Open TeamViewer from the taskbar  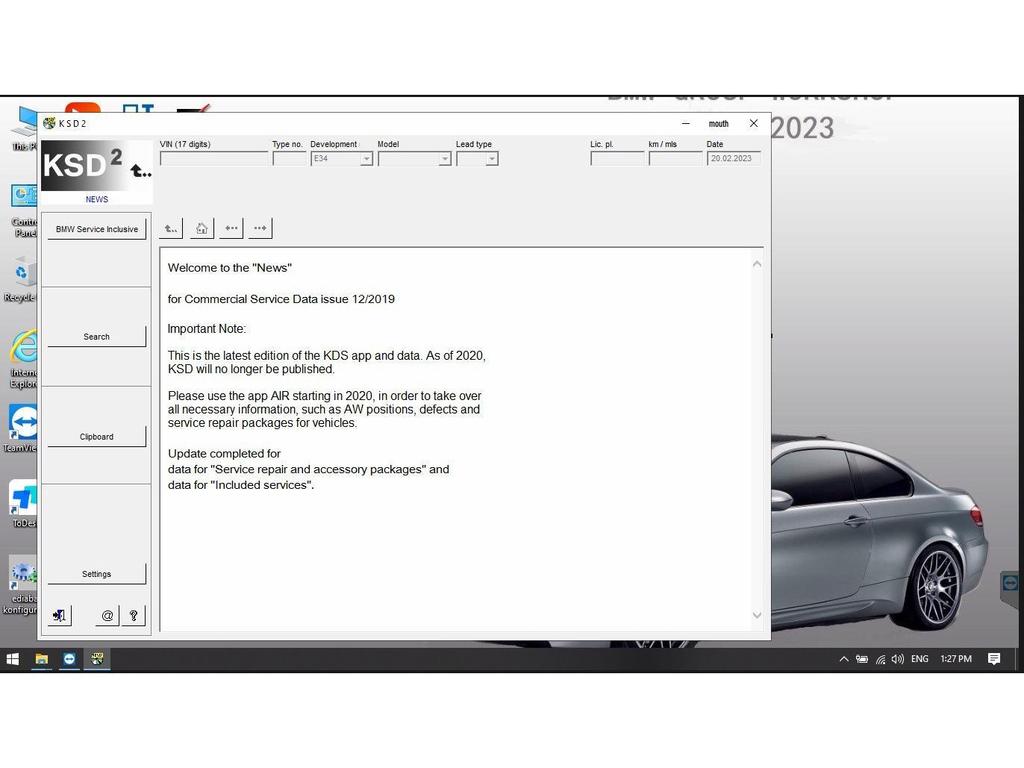pos(69,659)
